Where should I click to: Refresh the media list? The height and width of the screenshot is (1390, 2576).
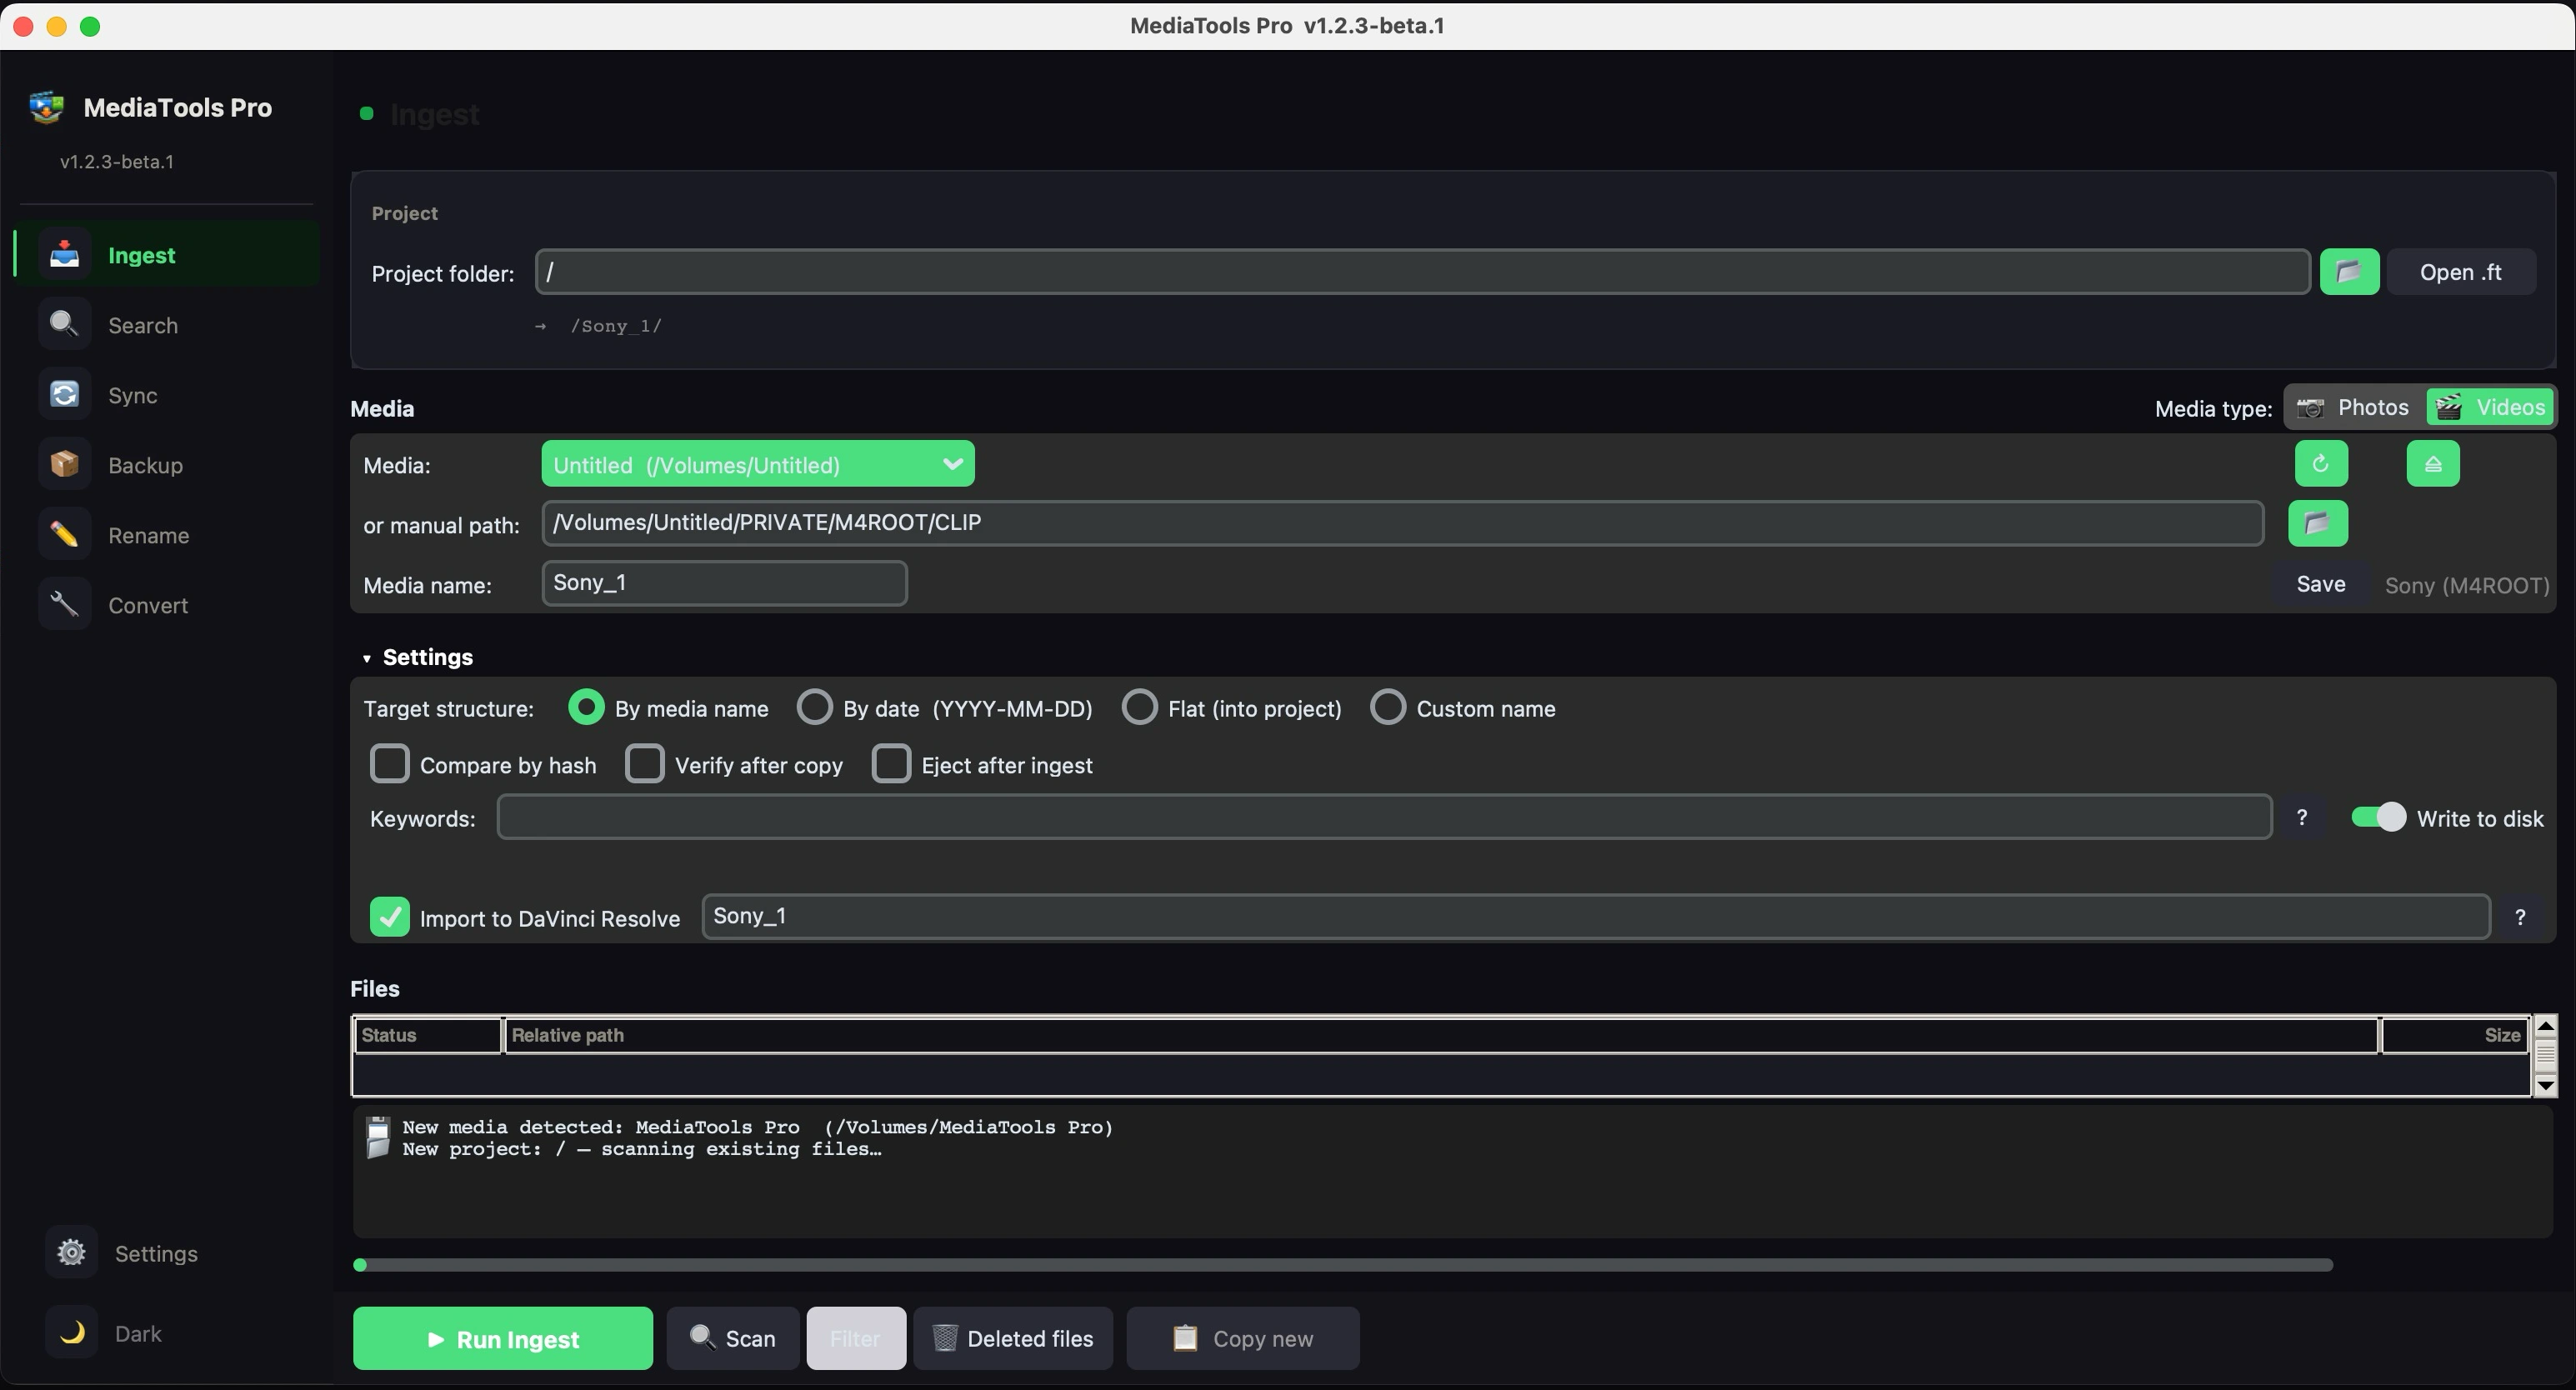pyautogui.click(x=2321, y=464)
